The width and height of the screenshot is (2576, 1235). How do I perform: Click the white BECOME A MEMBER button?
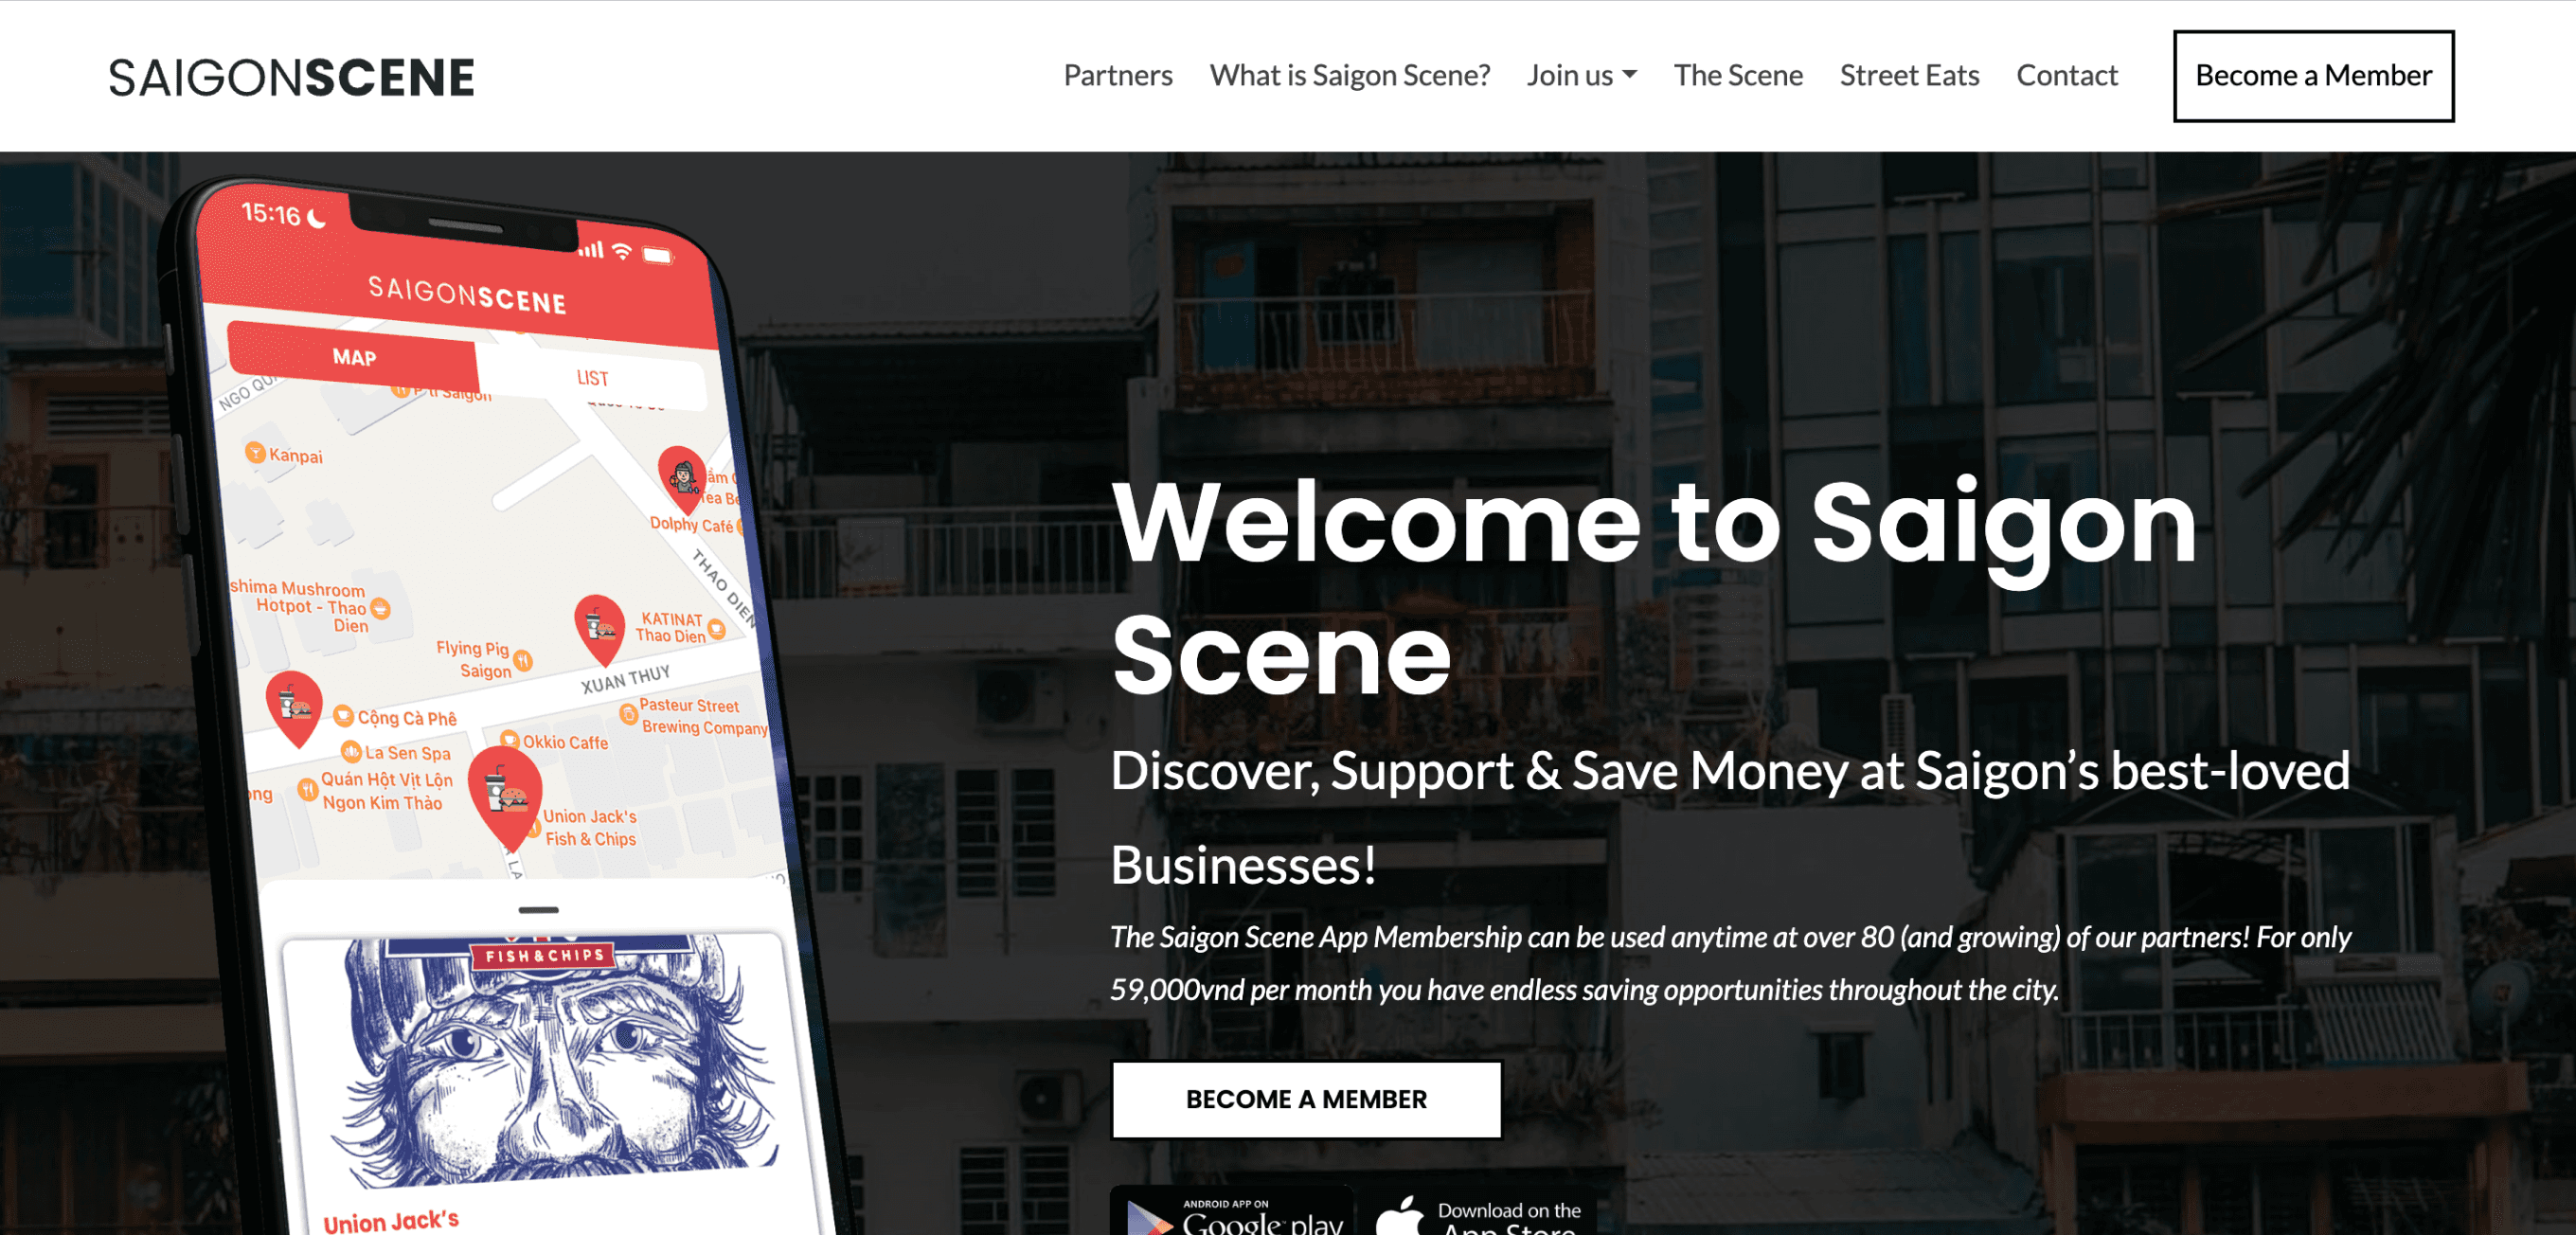pyautogui.click(x=1306, y=1099)
